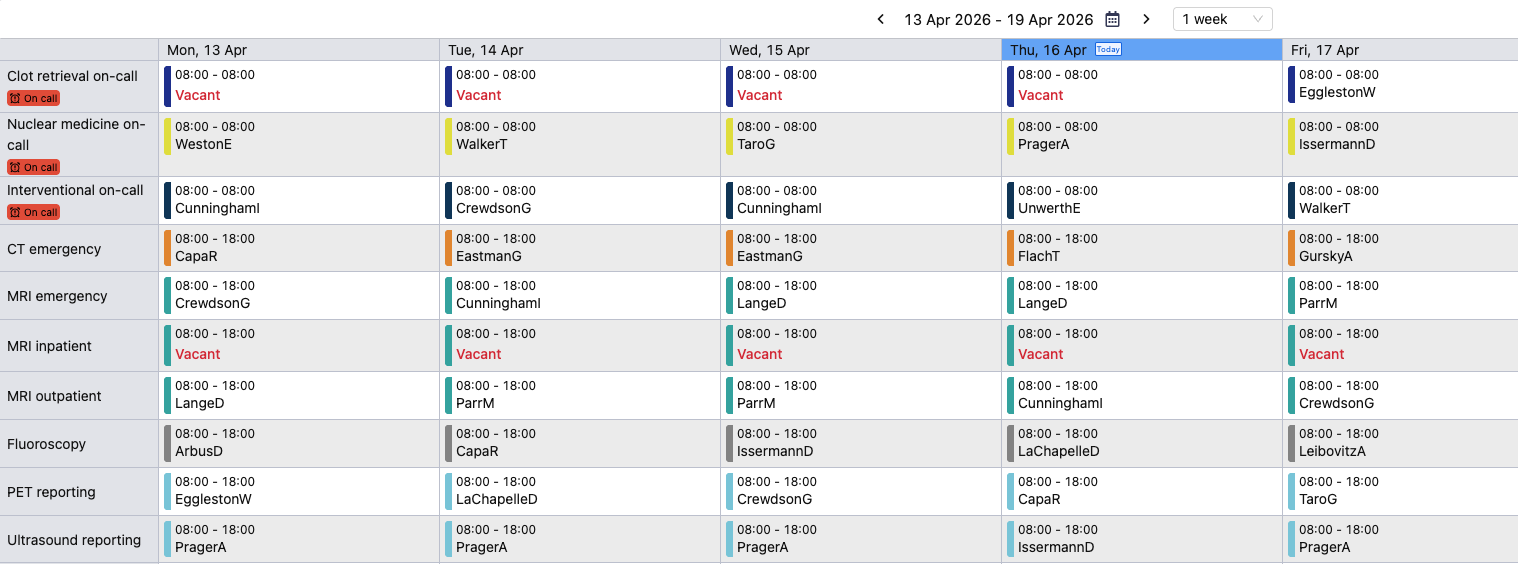Open the calendar date picker icon
This screenshot has width=1518, height=564.
(1112, 19)
